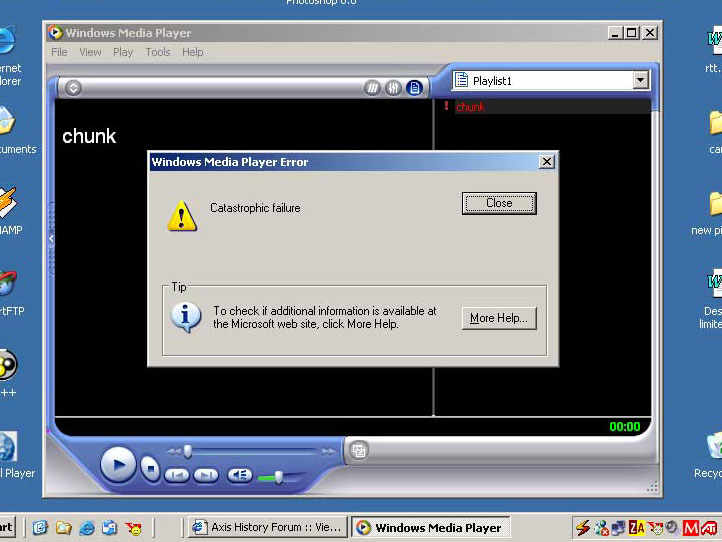
Task: Open the folder quick launch icon
Action: 64,528
